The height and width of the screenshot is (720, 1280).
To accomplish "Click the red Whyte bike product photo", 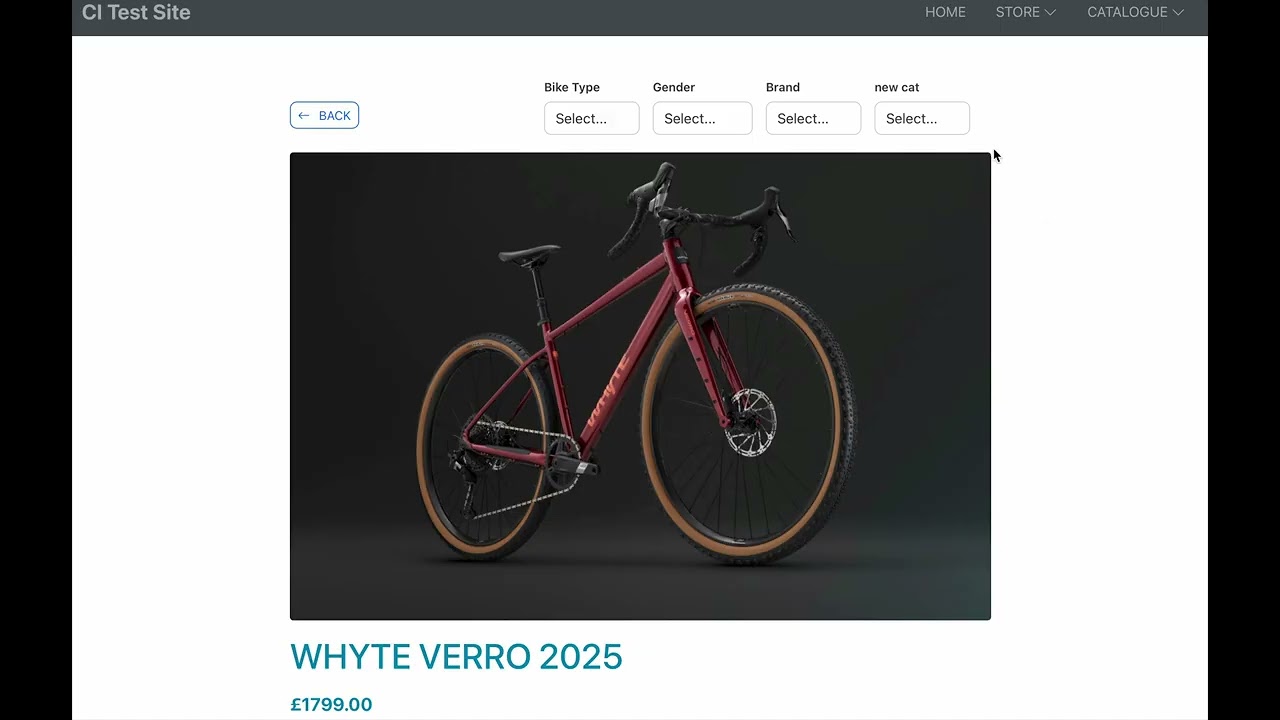I will [640, 386].
